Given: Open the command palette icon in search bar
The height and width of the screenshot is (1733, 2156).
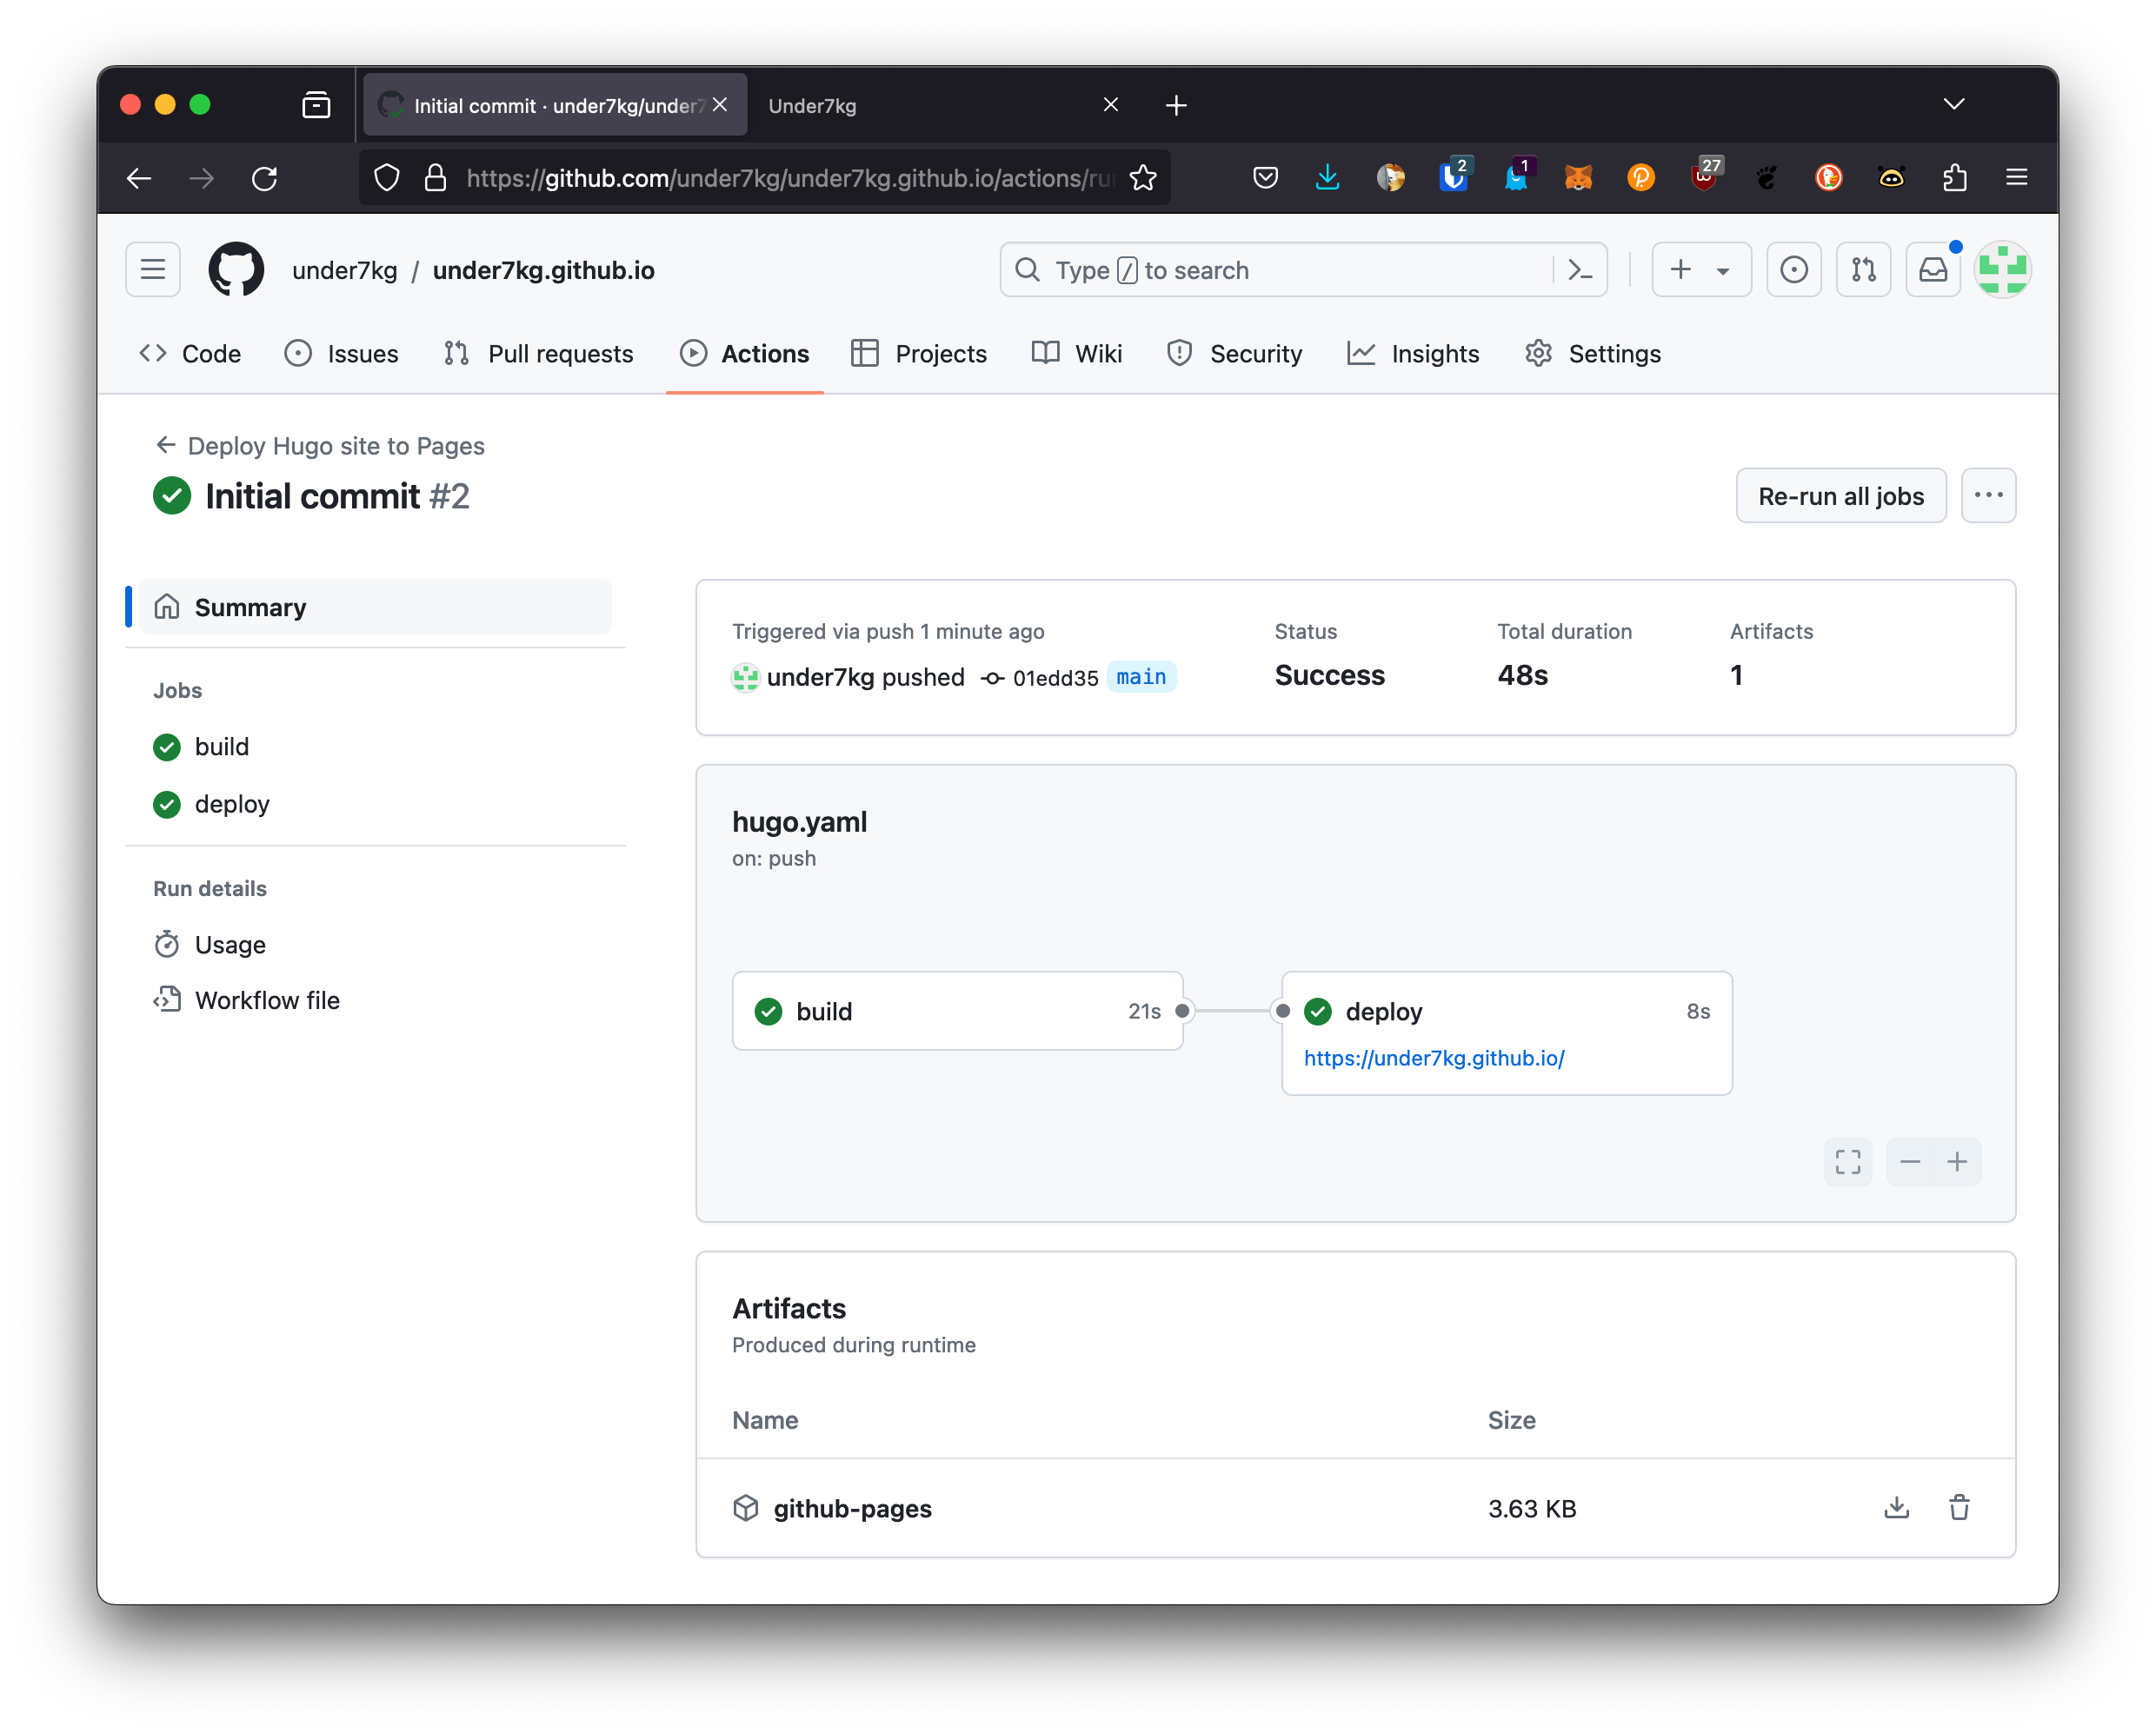Looking at the screenshot, I should pos(1580,269).
